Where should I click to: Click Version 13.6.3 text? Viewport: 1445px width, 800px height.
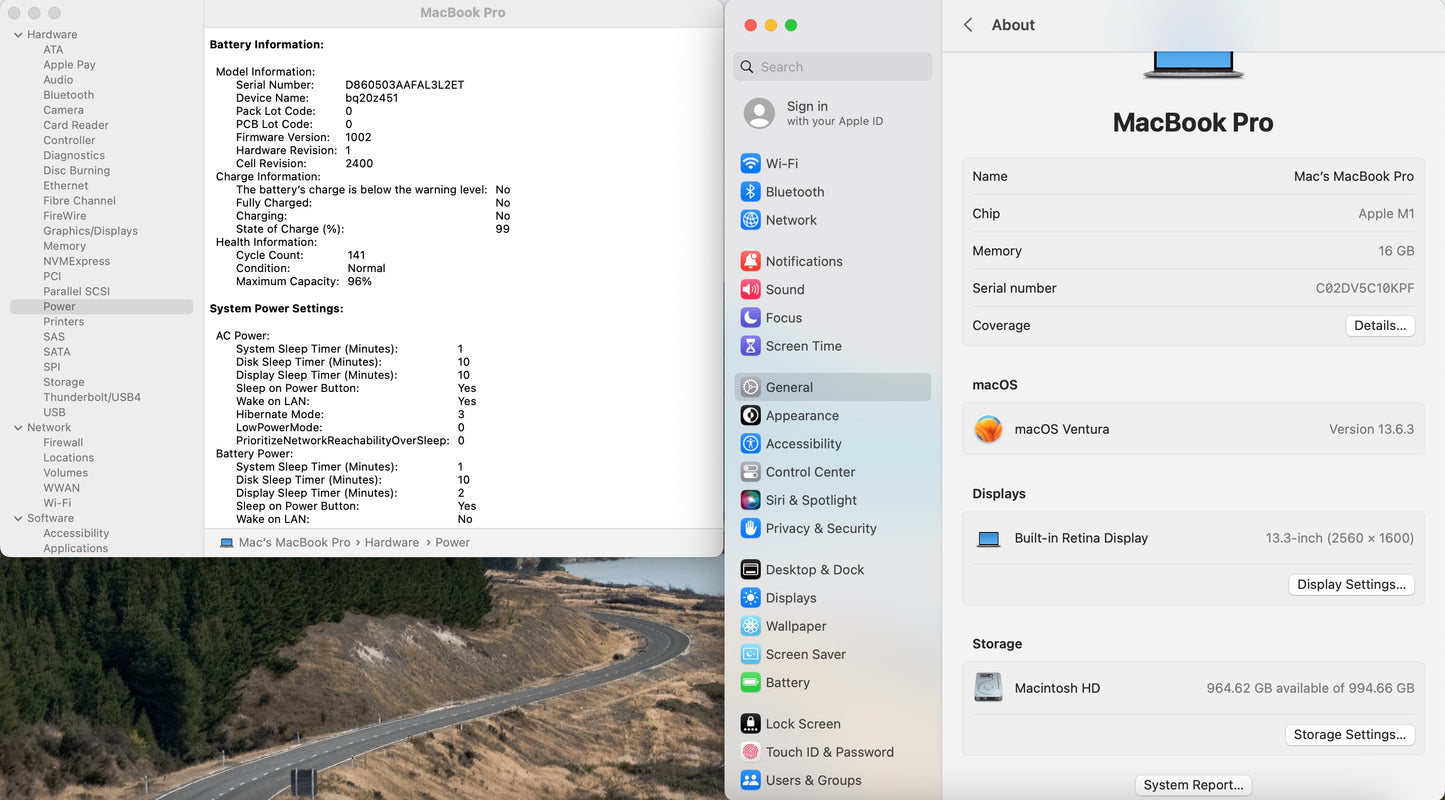(1371, 429)
